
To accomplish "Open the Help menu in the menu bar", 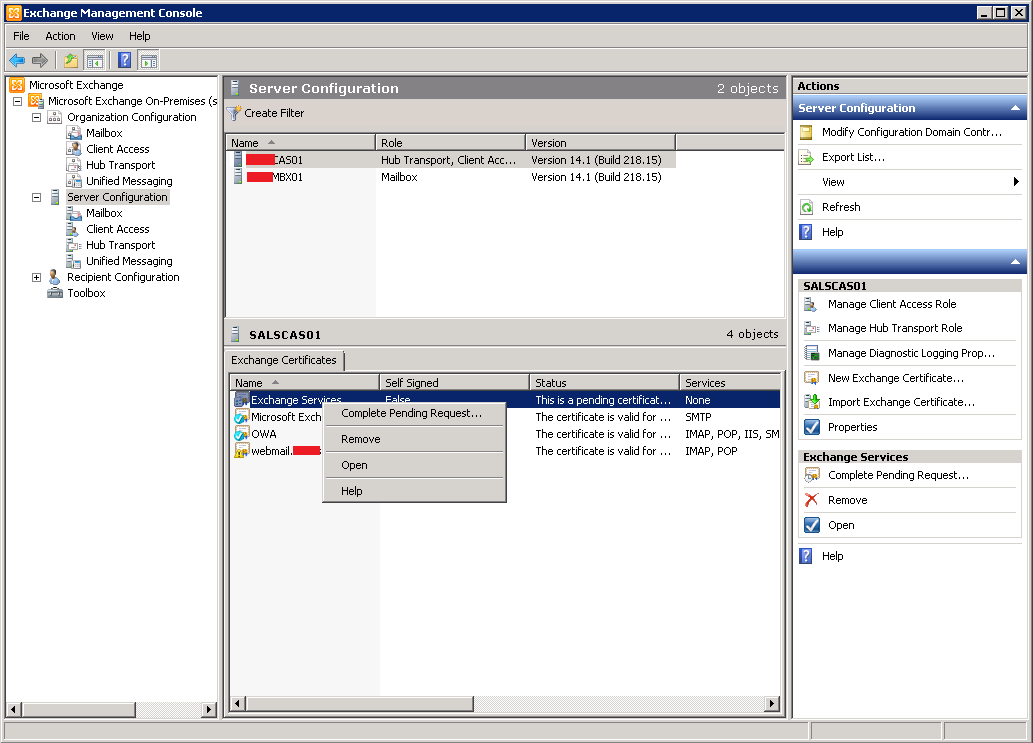I will (140, 36).
